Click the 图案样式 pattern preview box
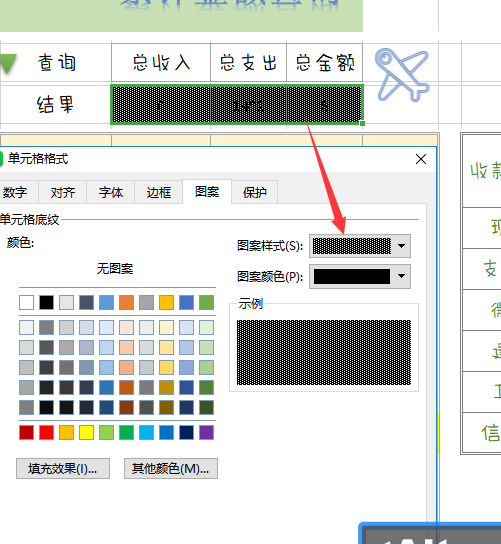The width and height of the screenshot is (501, 544). [351, 246]
